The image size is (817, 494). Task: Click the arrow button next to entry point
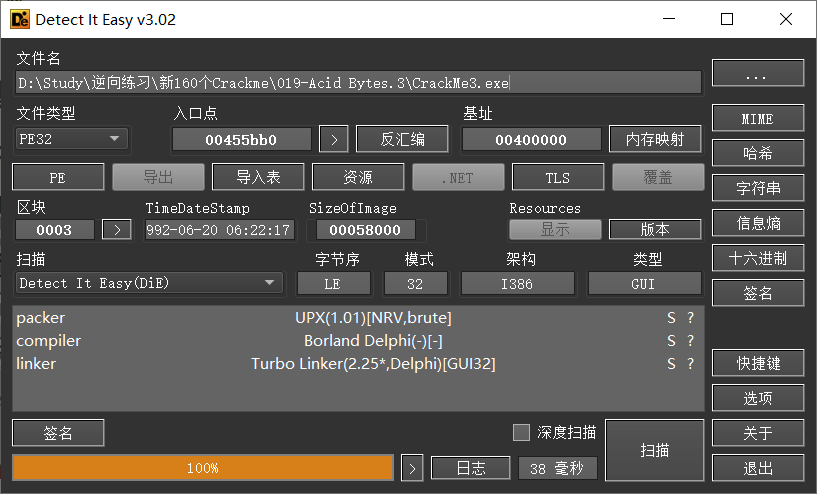click(x=334, y=140)
